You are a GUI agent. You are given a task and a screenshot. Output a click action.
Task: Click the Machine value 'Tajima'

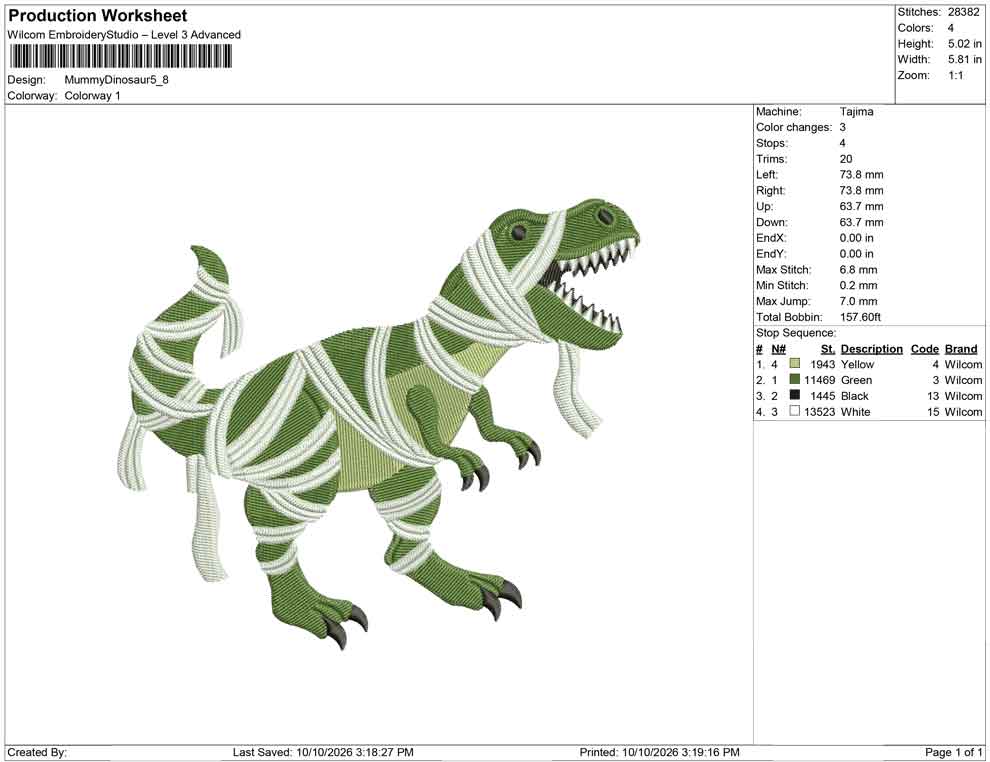pyautogui.click(x=856, y=112)
